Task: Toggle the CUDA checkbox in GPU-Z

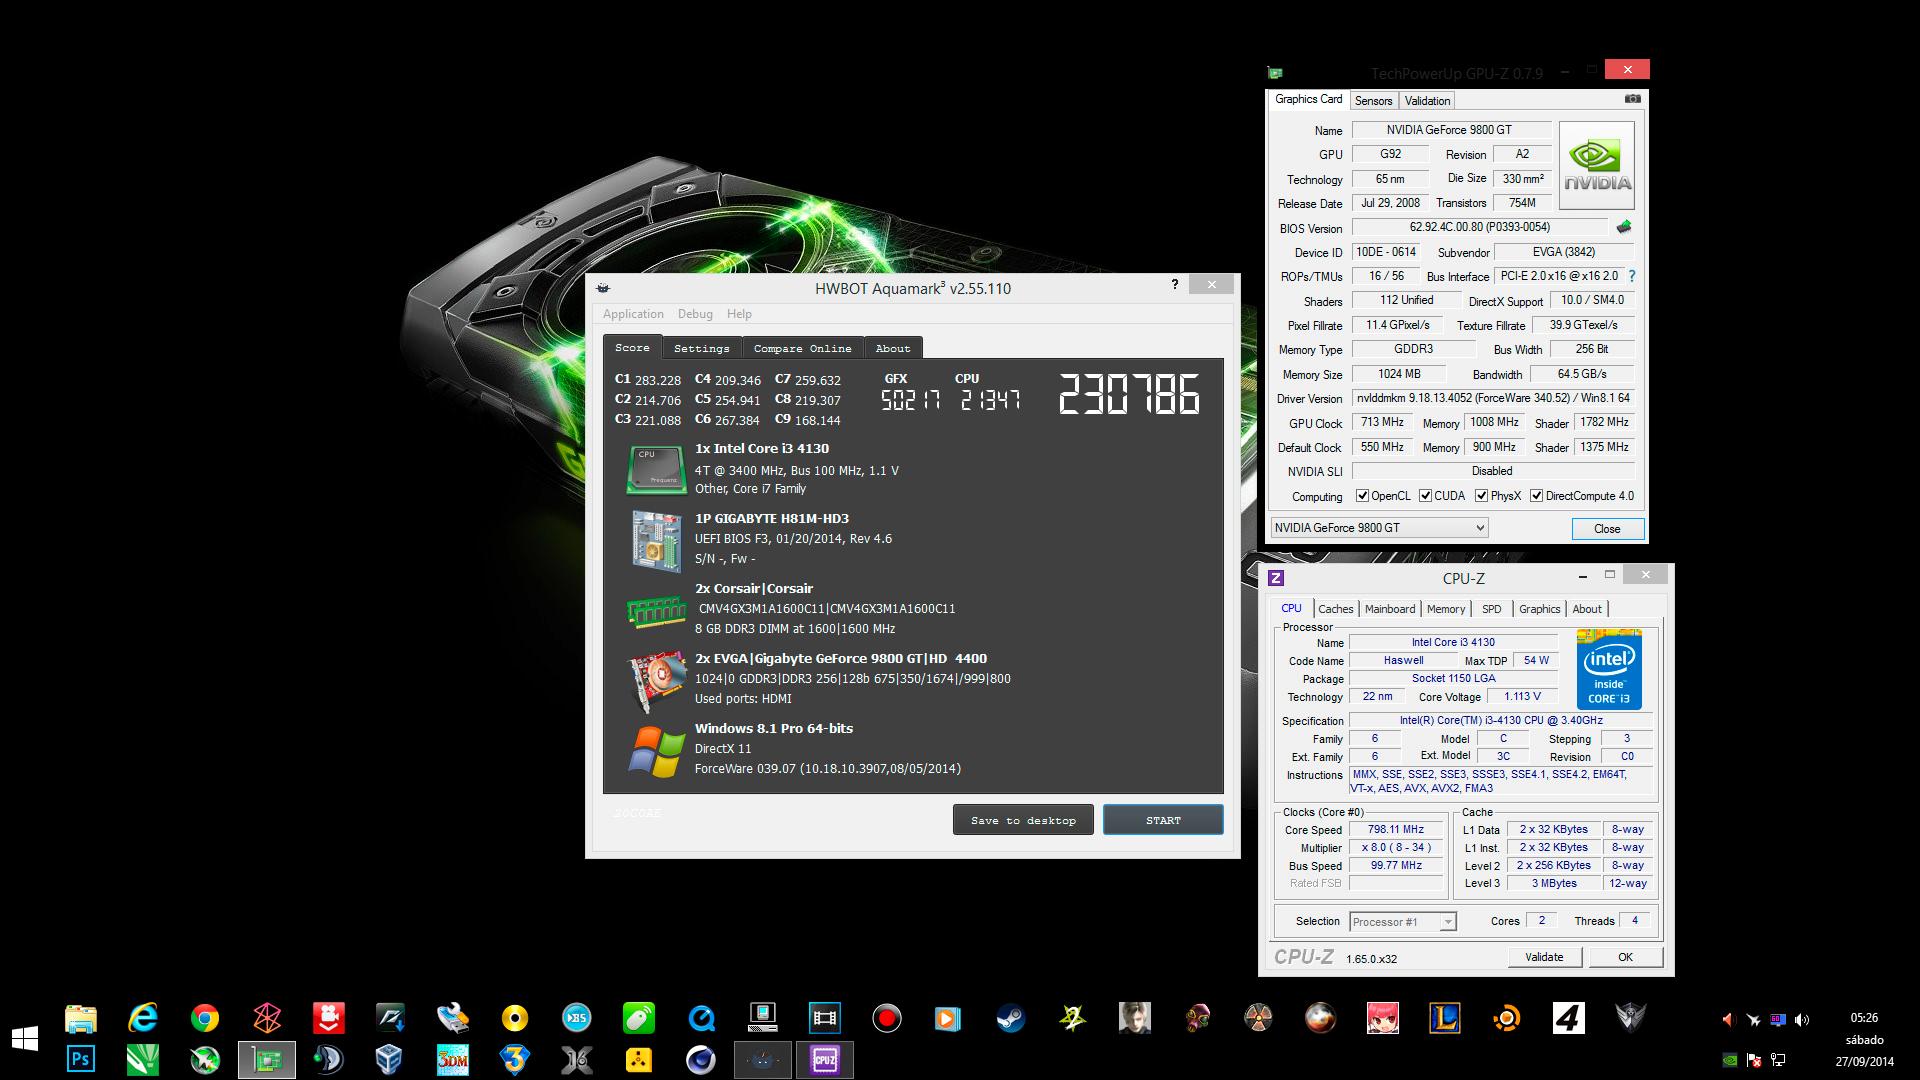Action: [1425, 496]
